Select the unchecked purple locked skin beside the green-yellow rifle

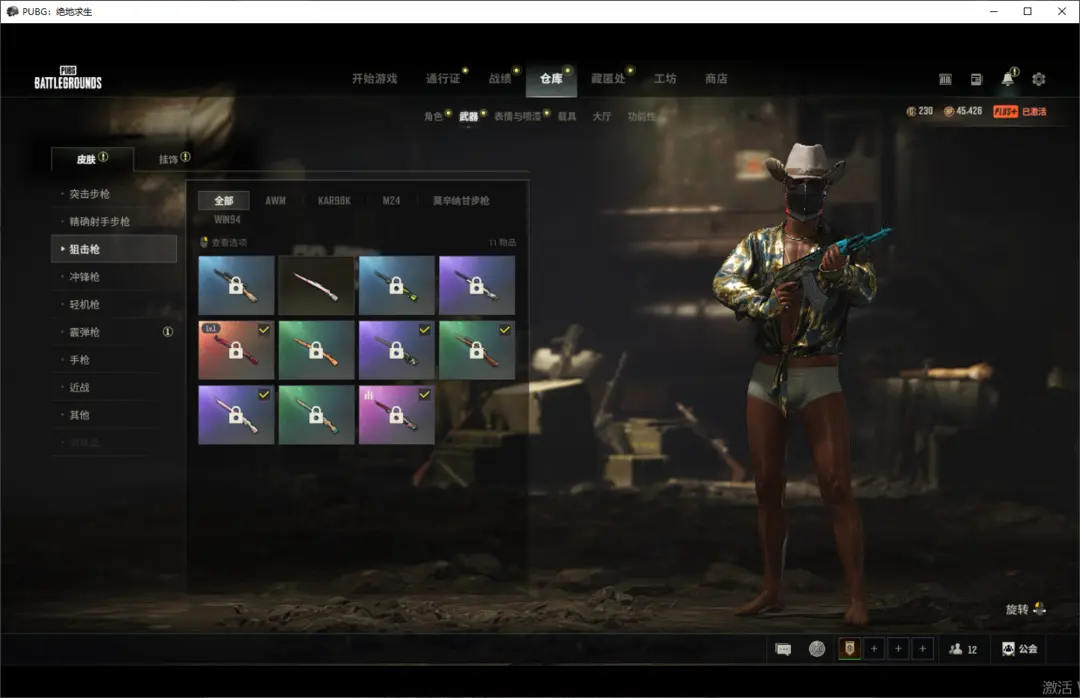[x=477, y=285]
